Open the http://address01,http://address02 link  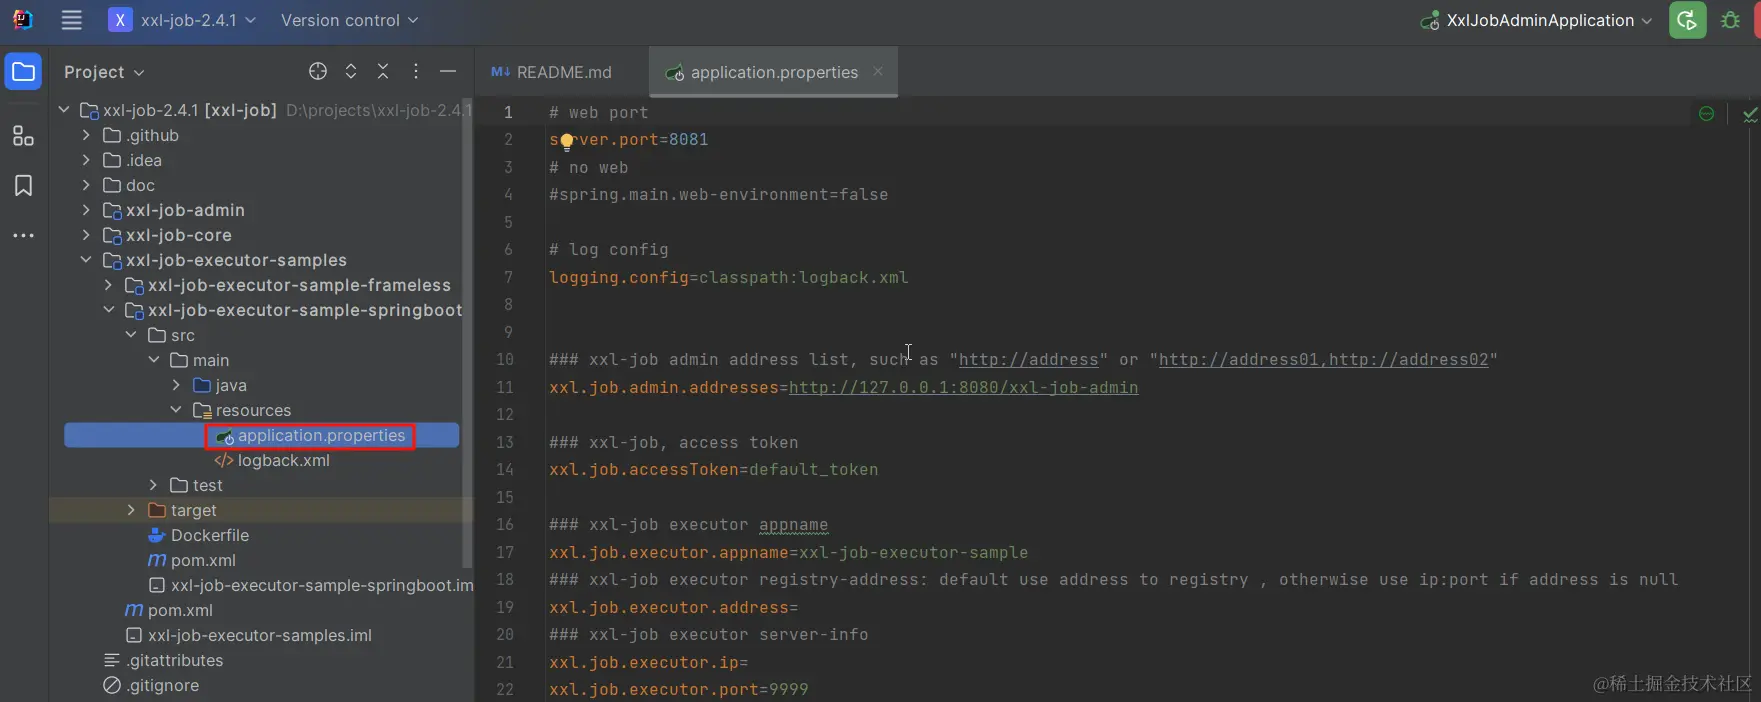1323,359
